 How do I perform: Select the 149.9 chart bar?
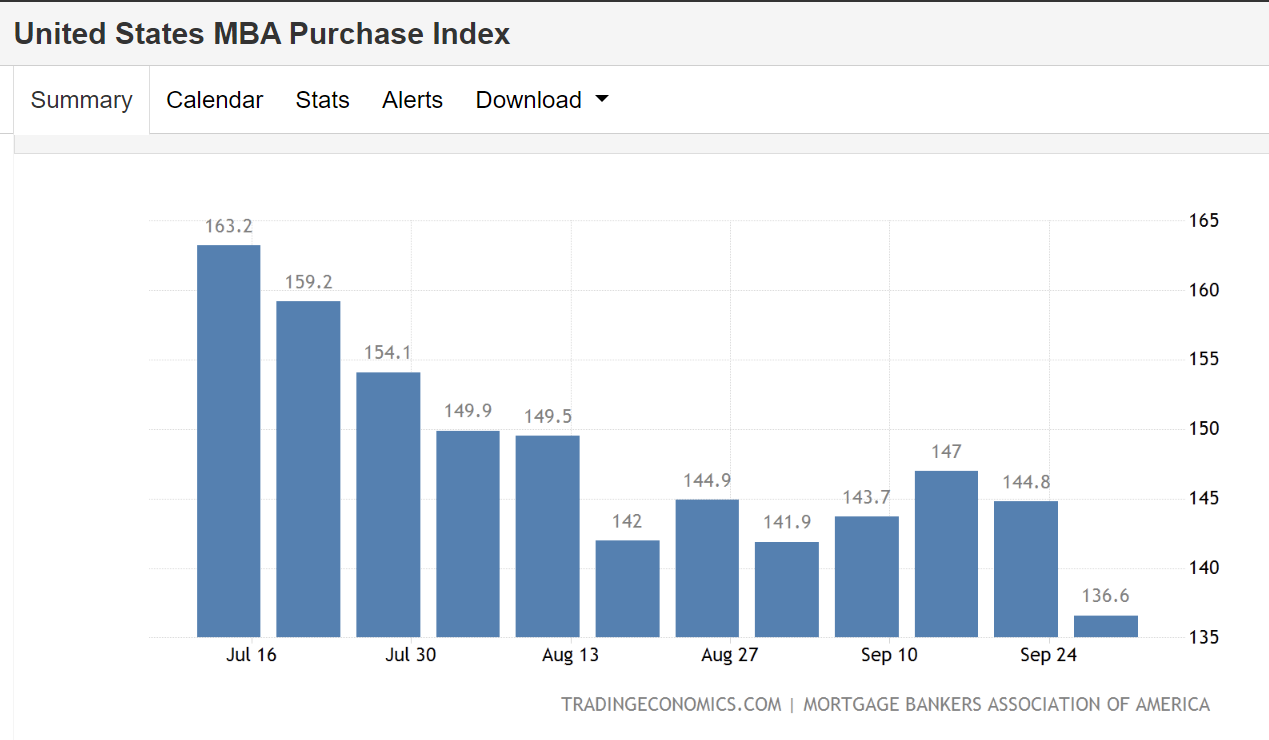point(467,533)
